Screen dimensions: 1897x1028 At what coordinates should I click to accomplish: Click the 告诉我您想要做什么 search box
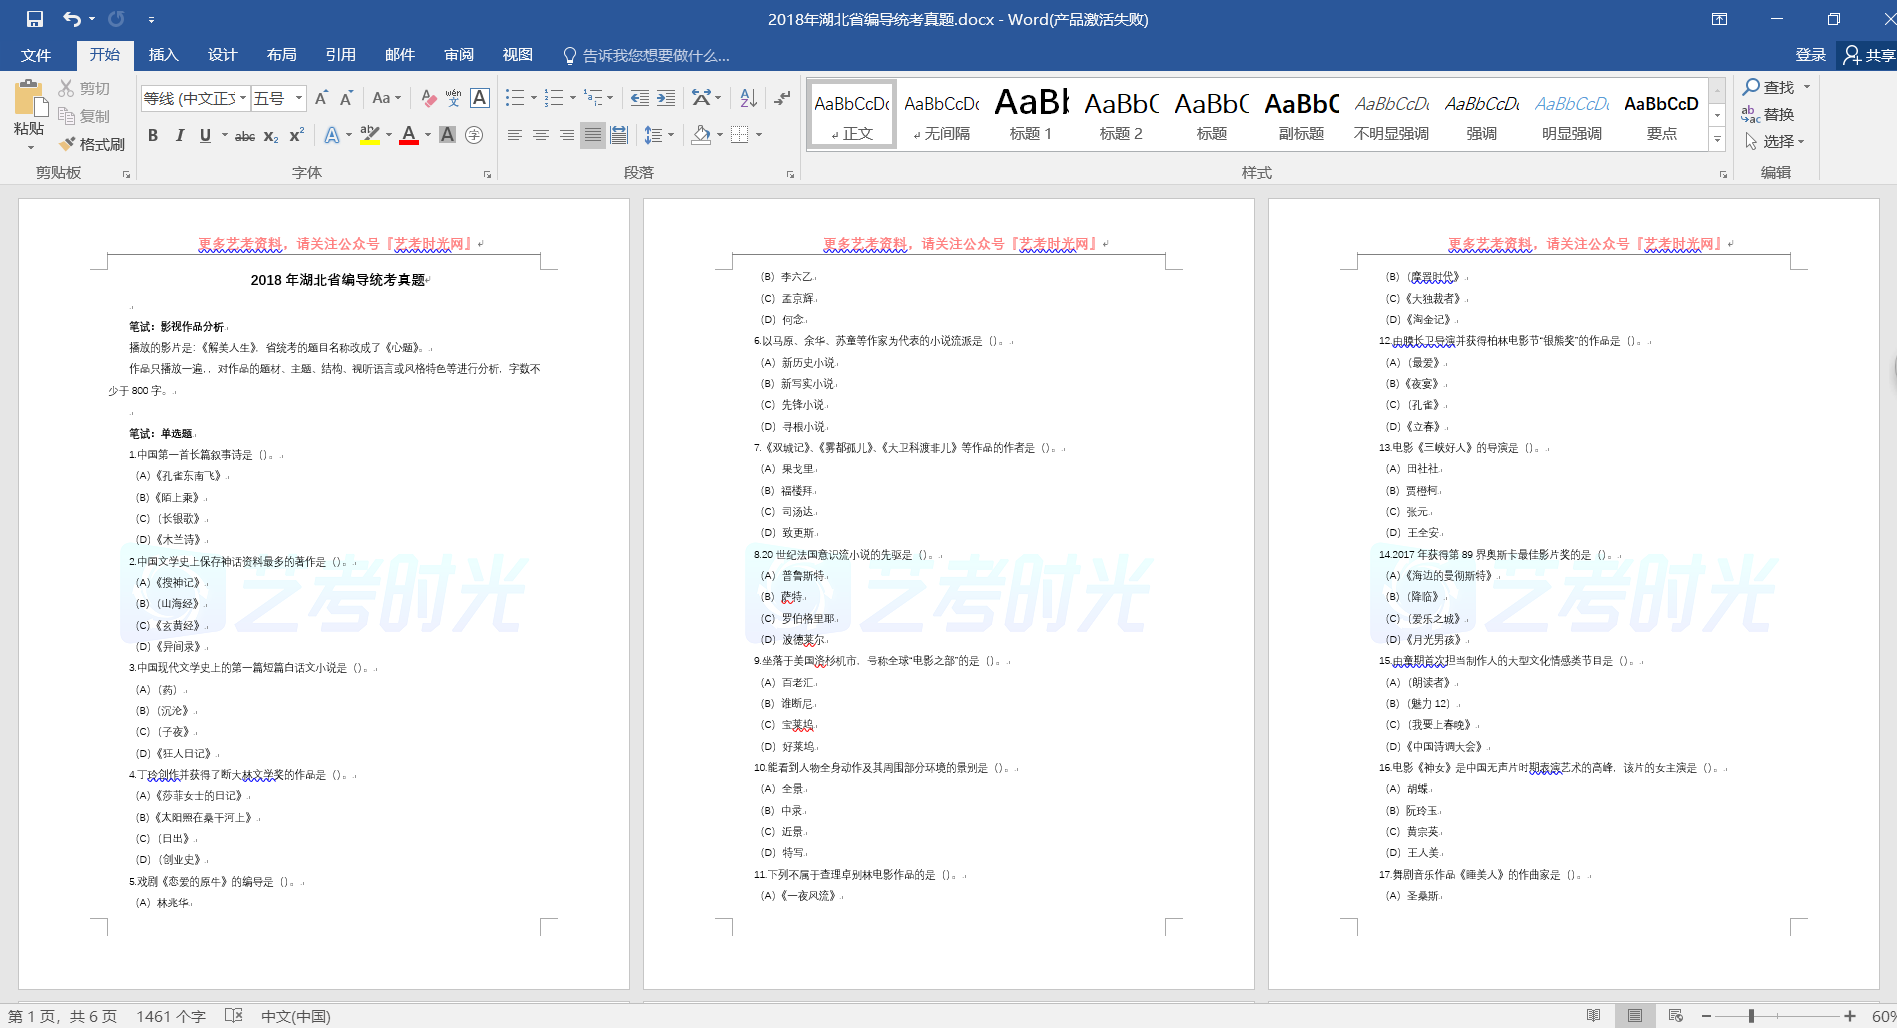[x=655, y=55]
